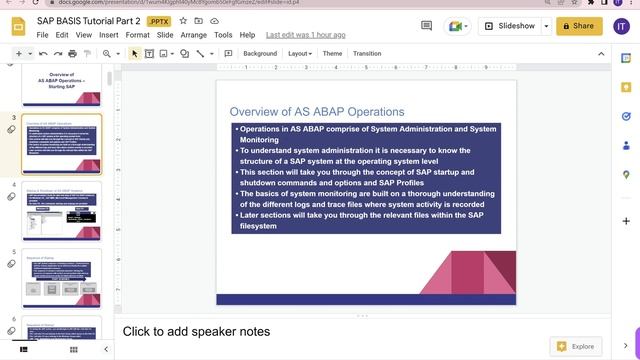This screenshot has height=360, width=640.
Task: Open the zoom level dropdown arrow
Action: click(x=118, y=53)
